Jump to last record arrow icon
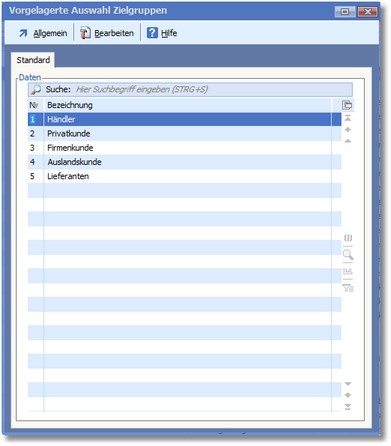This screenshot has height=446, width=391. (348, 407)
